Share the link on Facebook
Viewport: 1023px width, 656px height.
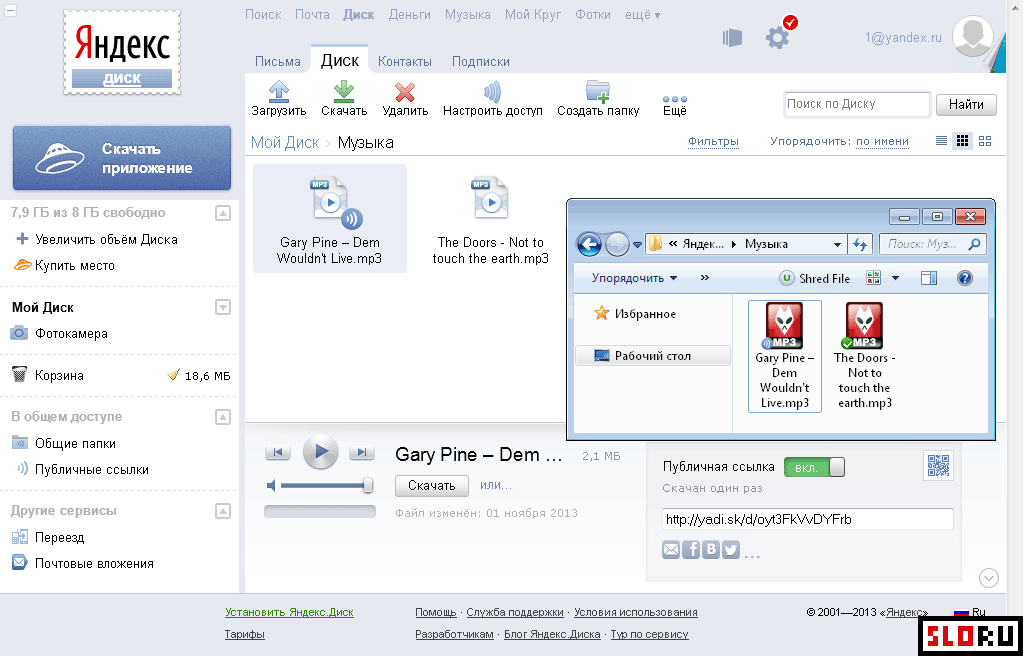(691, 550)
